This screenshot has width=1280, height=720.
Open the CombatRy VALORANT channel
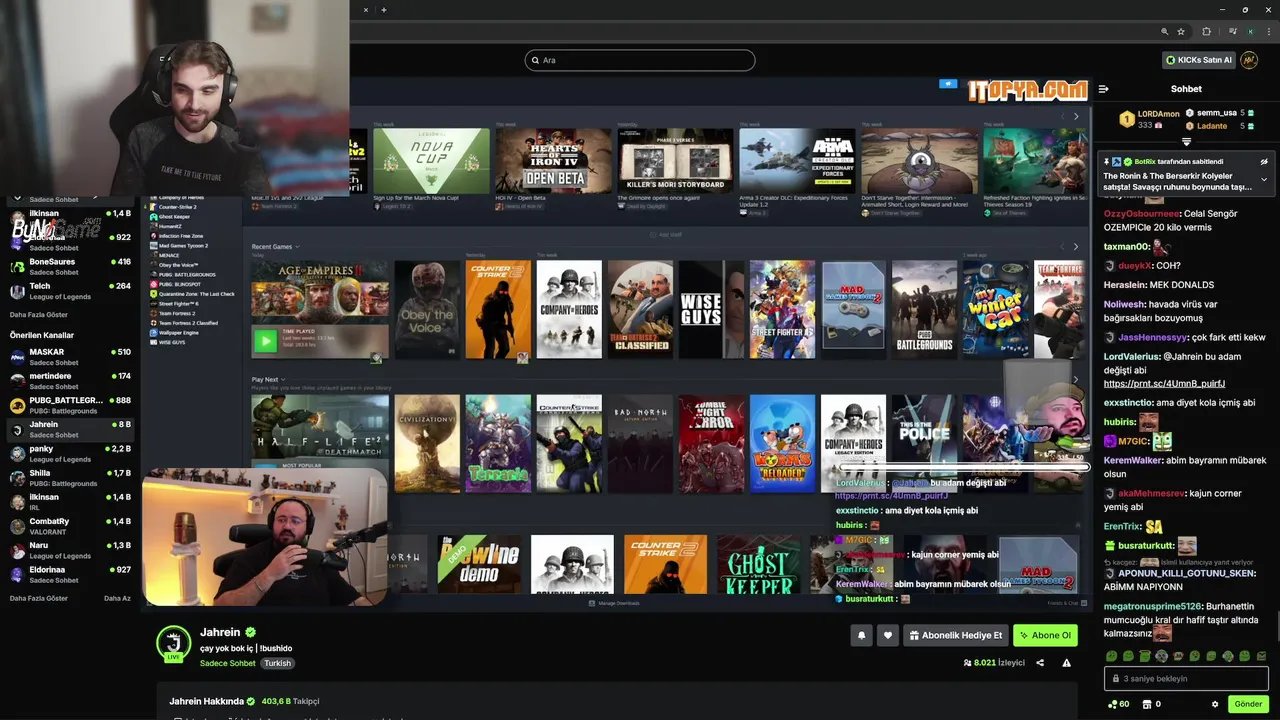[70, 526]
